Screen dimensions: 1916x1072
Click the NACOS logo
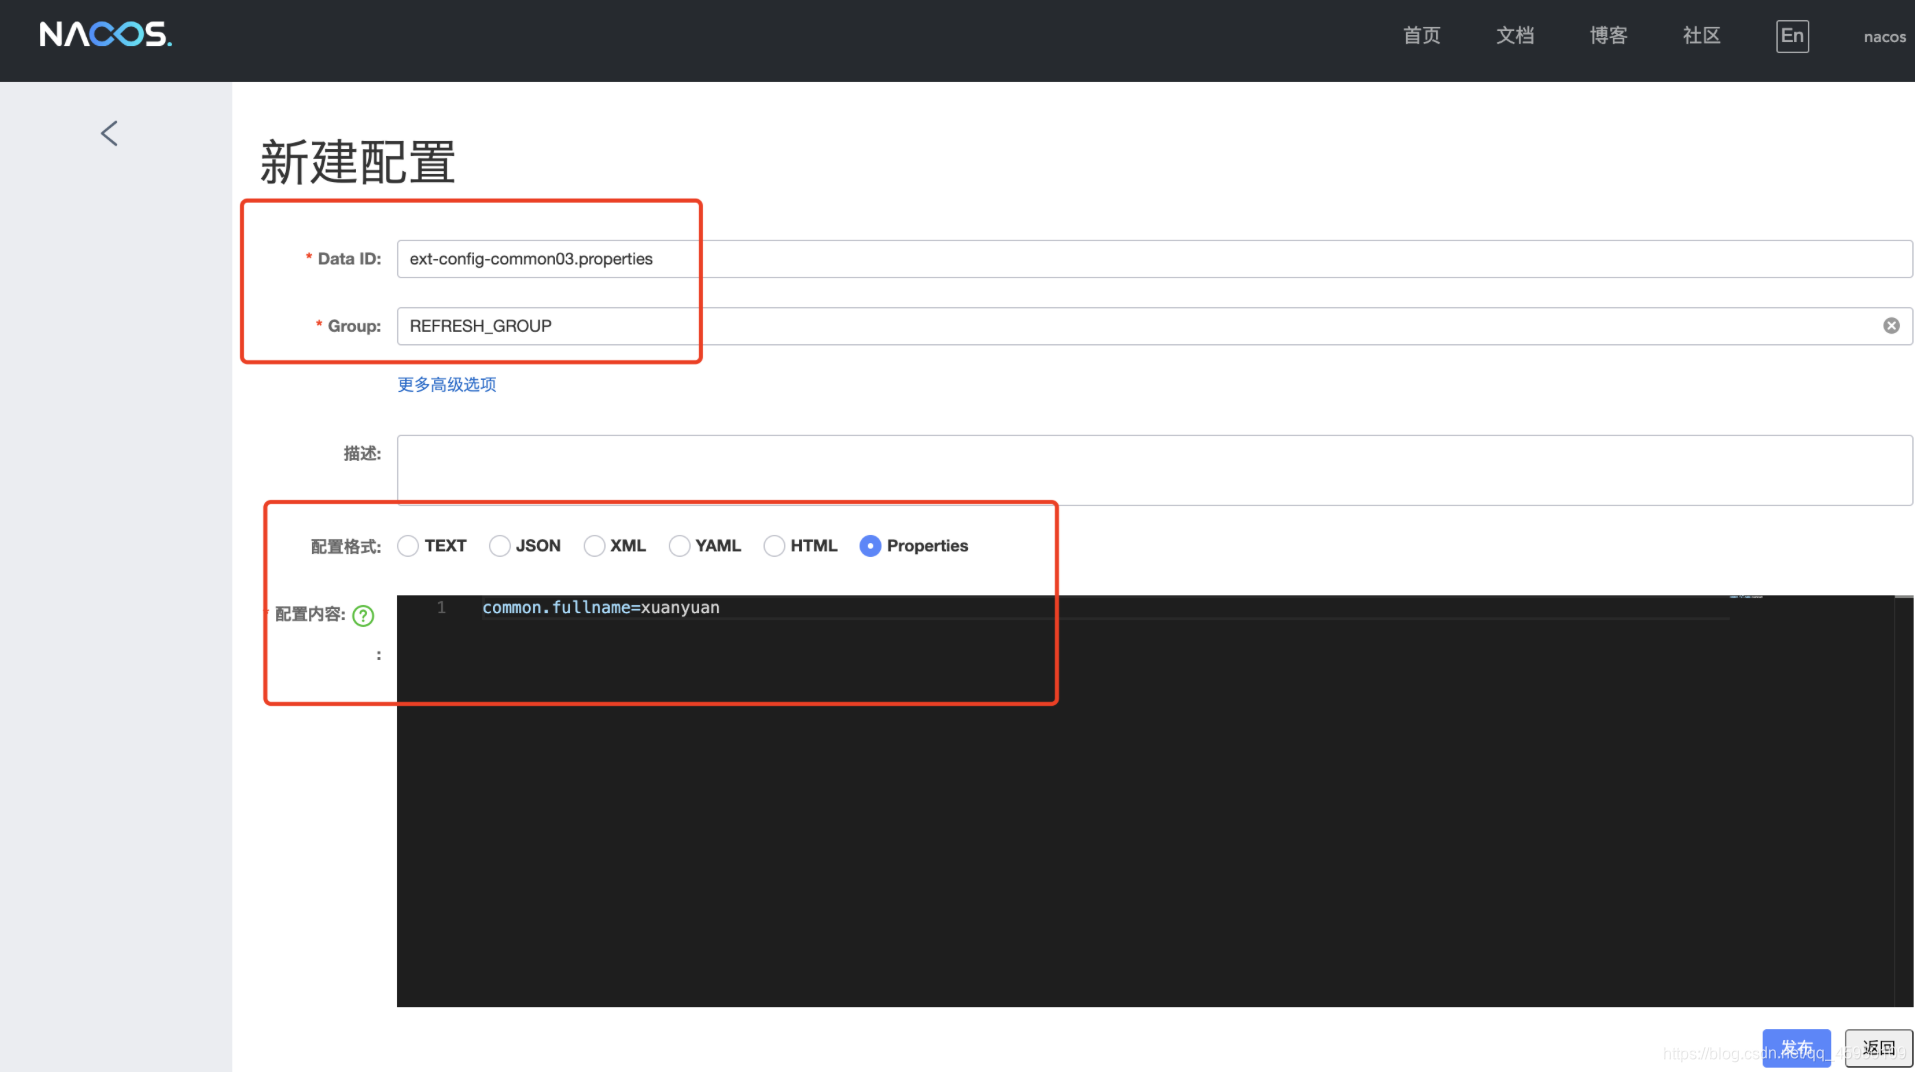(x=106, y=35)
